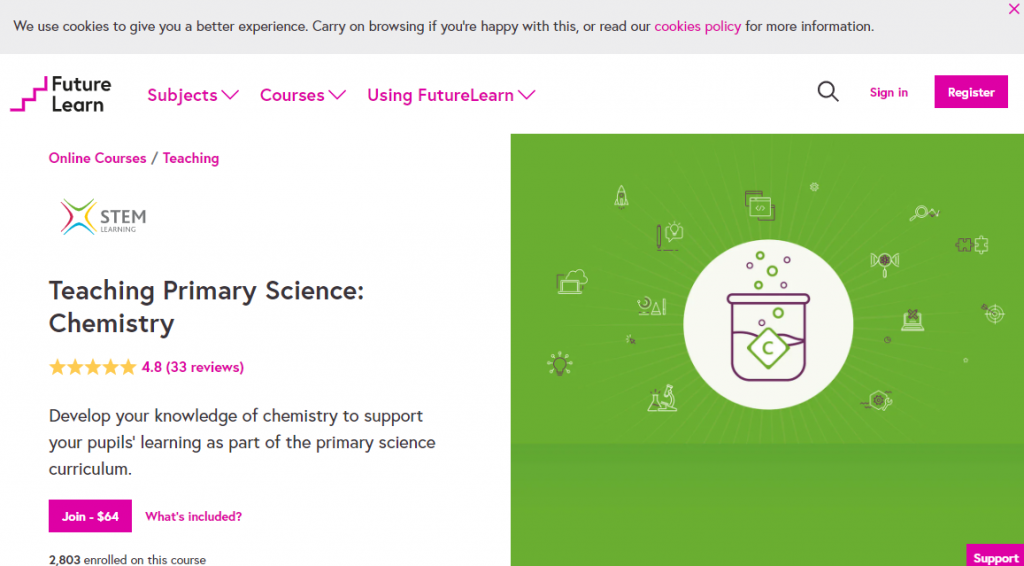This screenshot has width=1024, height=566.
Task: Click the Join - $64 button
Action: 90,516
